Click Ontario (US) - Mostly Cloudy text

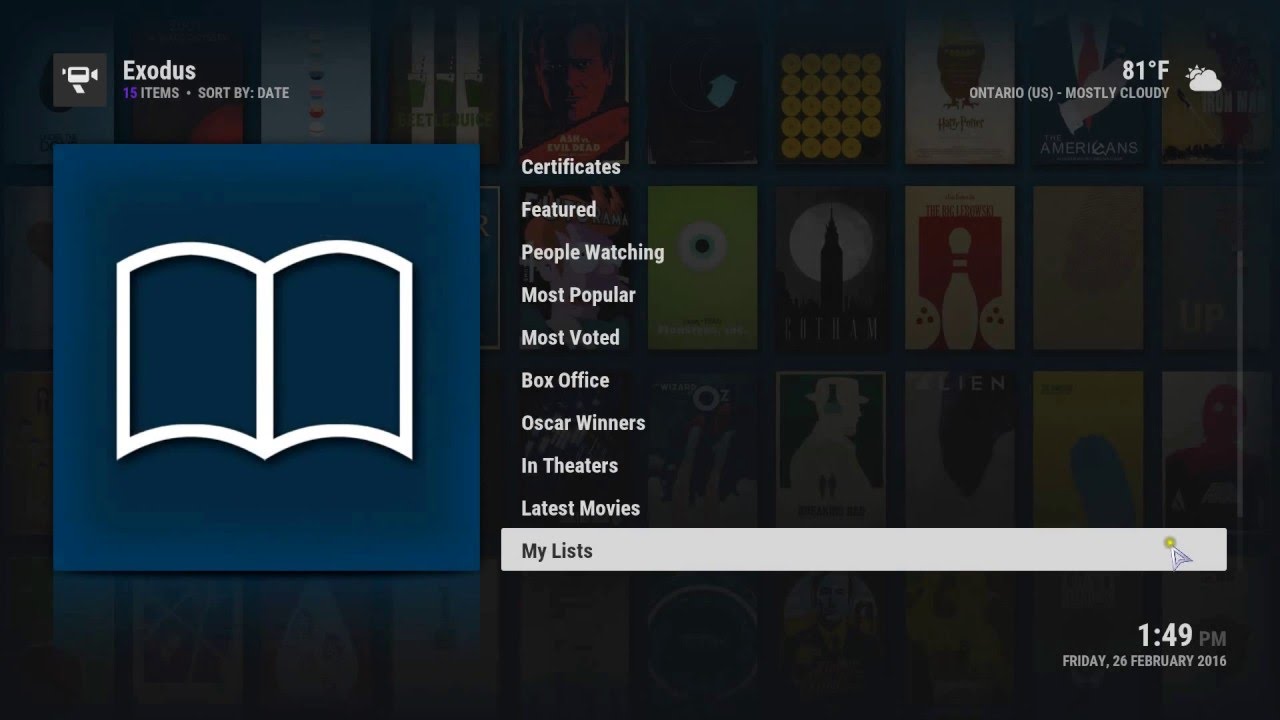pyautogui.click(x=1069, y=93)
